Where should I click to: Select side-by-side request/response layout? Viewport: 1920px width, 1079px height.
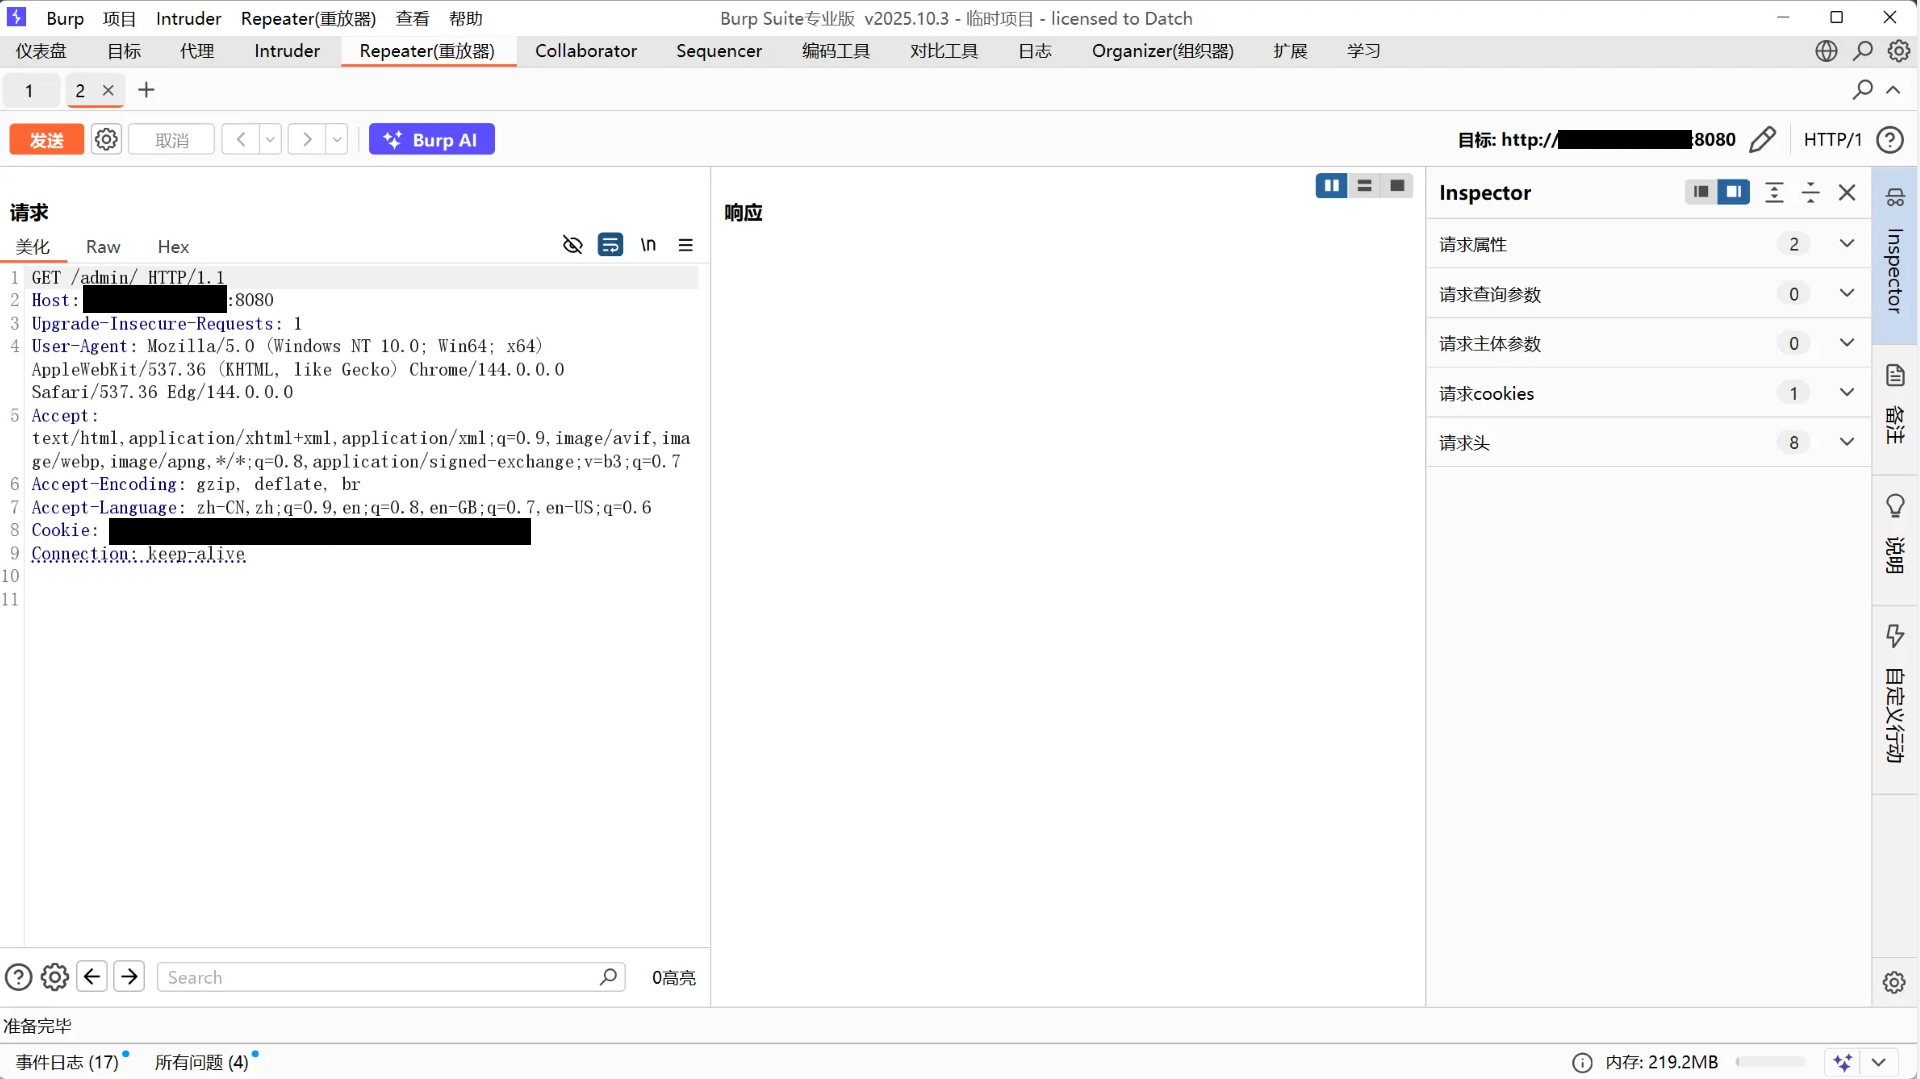[x=1331, y=186]
